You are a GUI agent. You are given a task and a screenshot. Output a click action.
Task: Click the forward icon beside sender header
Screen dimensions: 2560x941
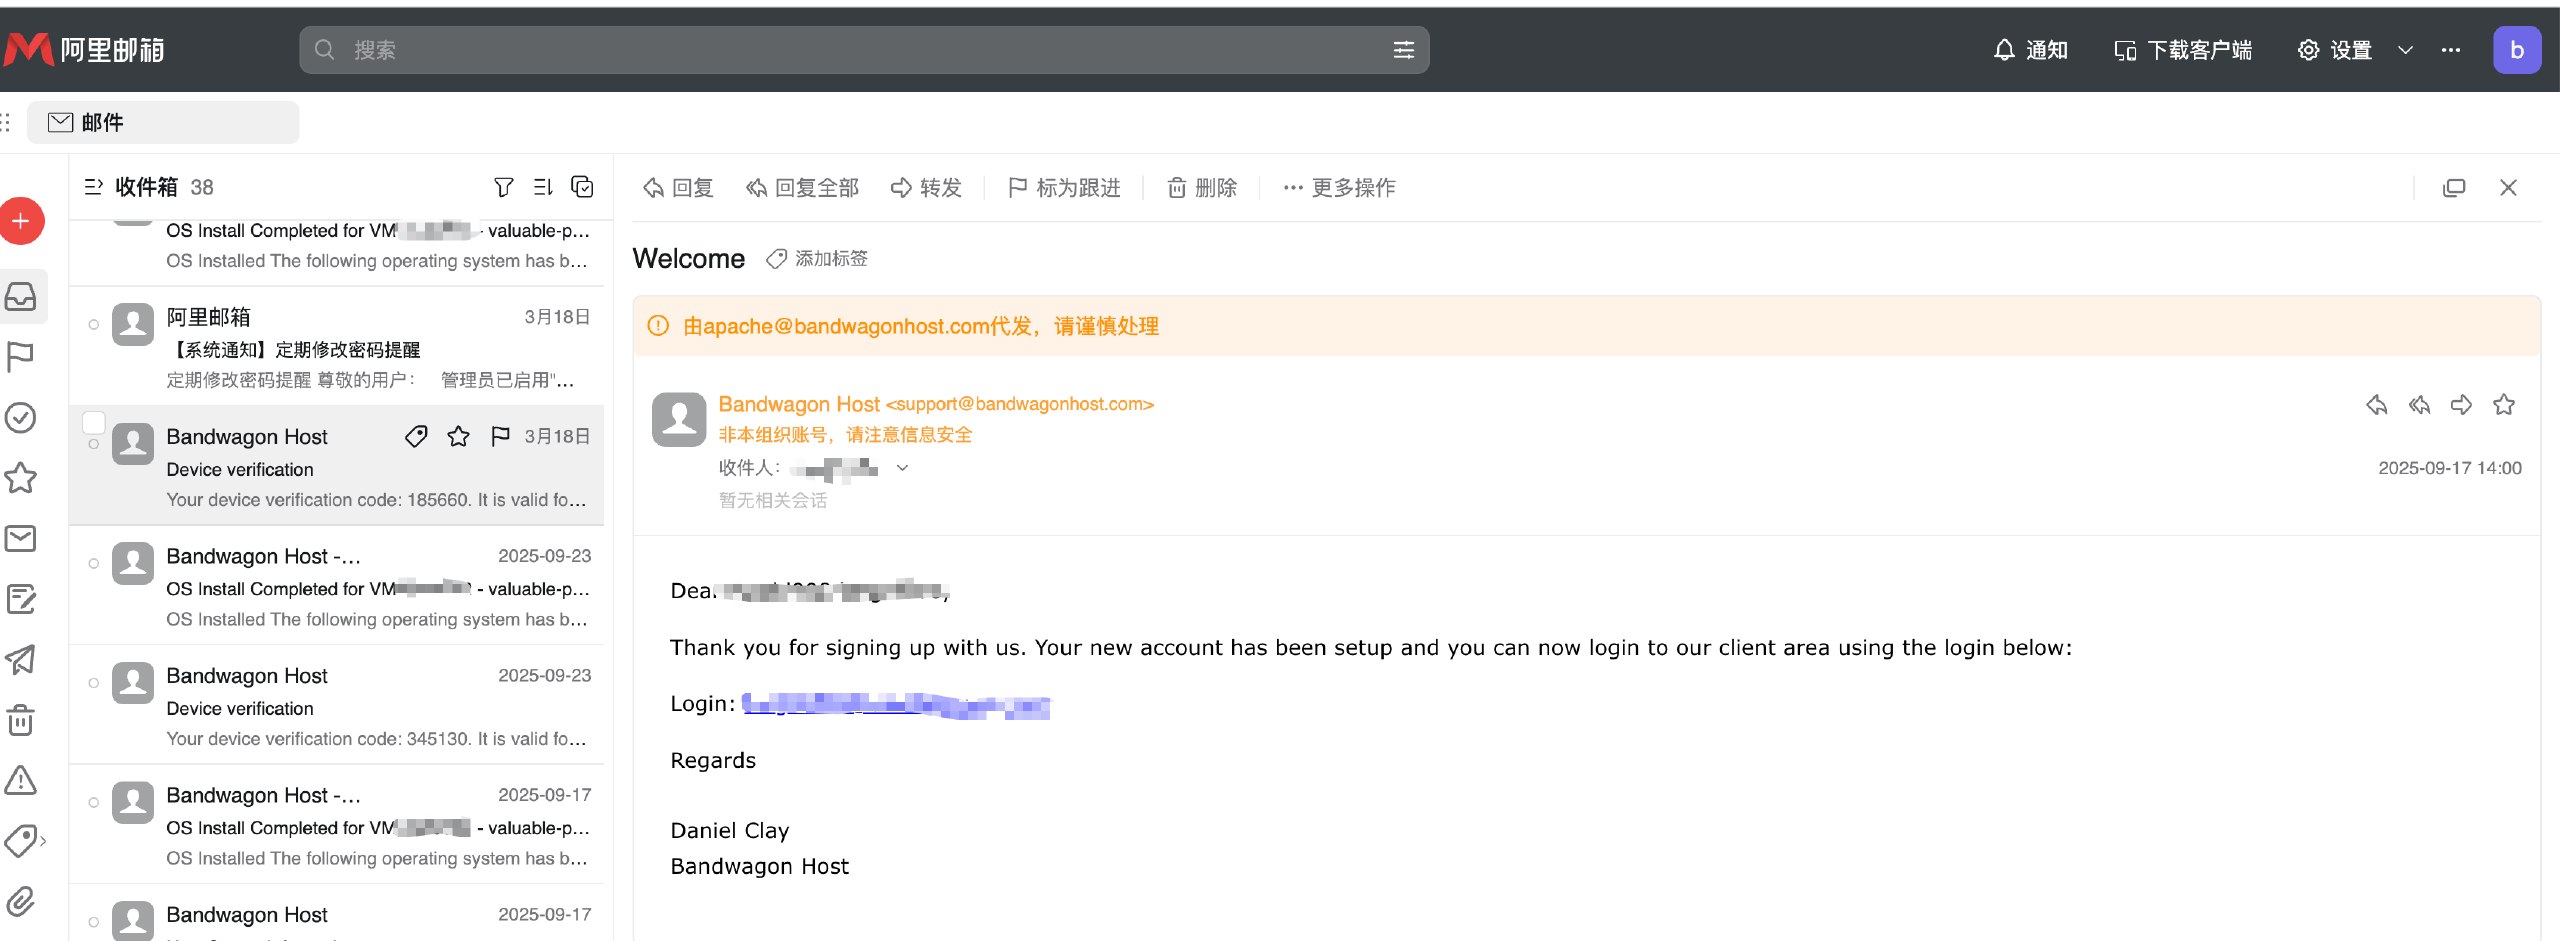click(2461, 405)
